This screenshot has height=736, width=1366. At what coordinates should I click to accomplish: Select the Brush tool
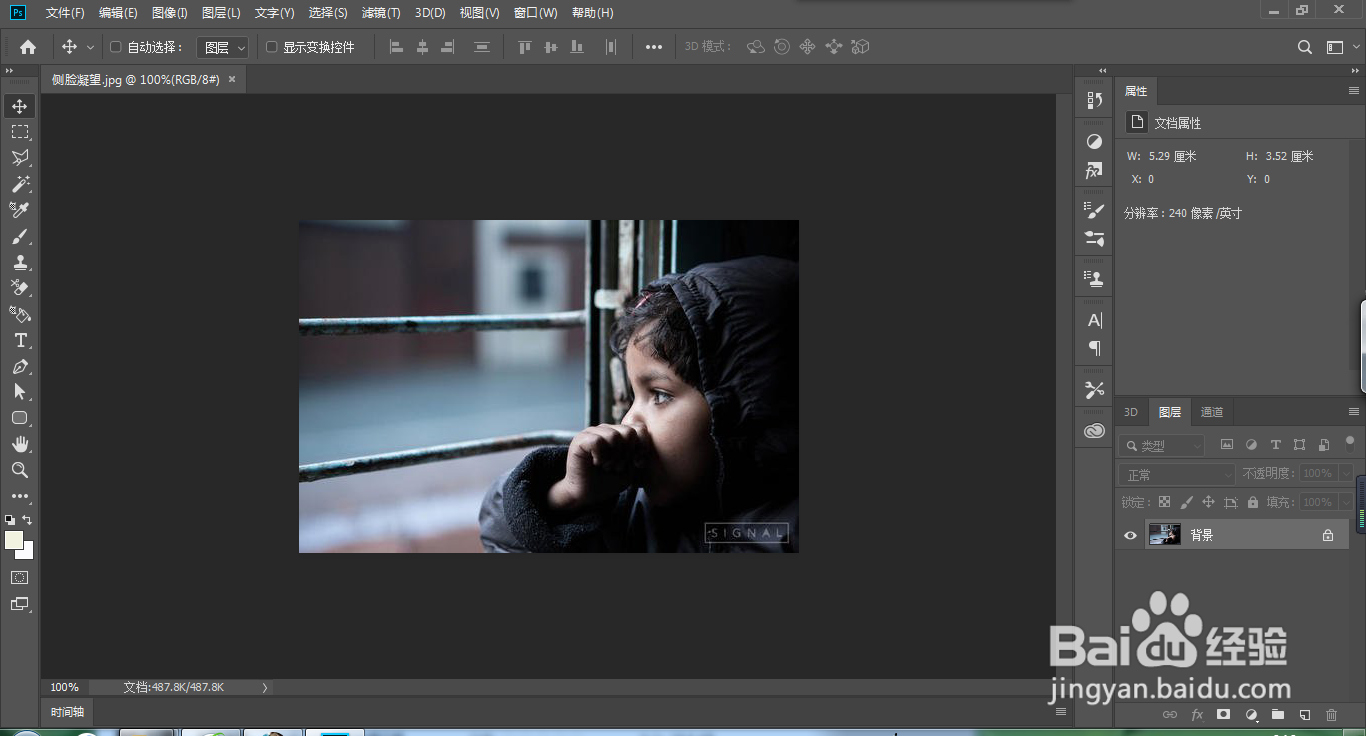20,236
